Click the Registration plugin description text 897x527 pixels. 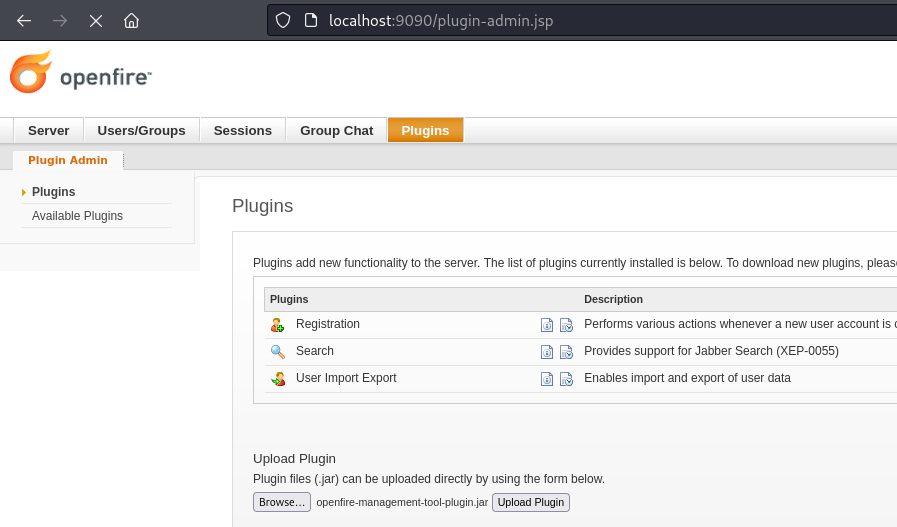pos(740,324)
